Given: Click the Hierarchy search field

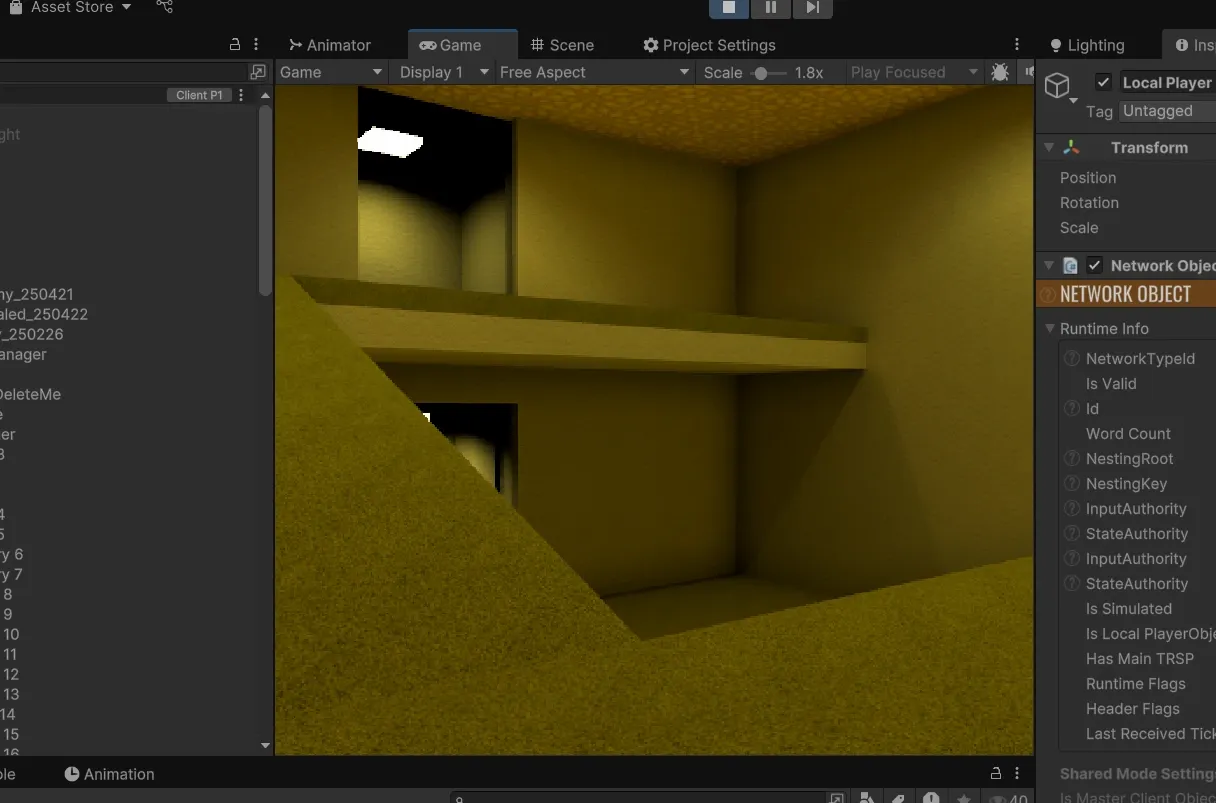Looking at the screenshot, I should 124,72.
